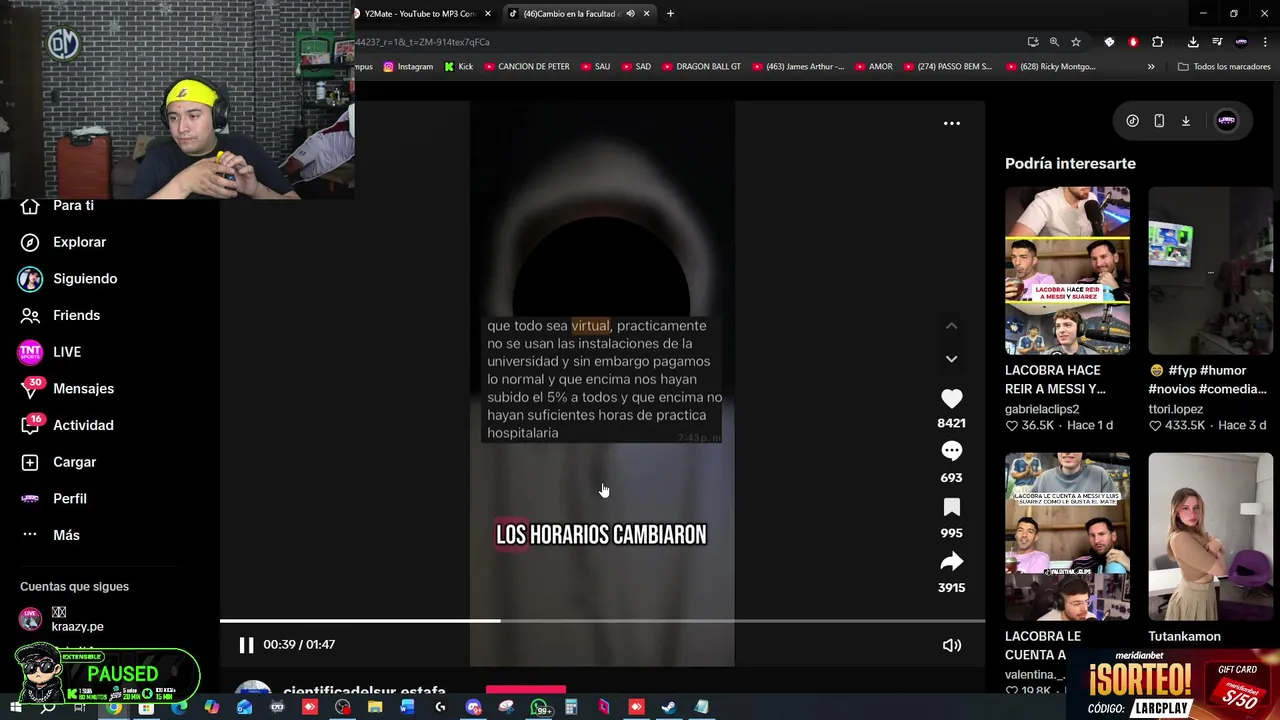Open the Explorar page
1280x720 pixels.
pos(64,242)
